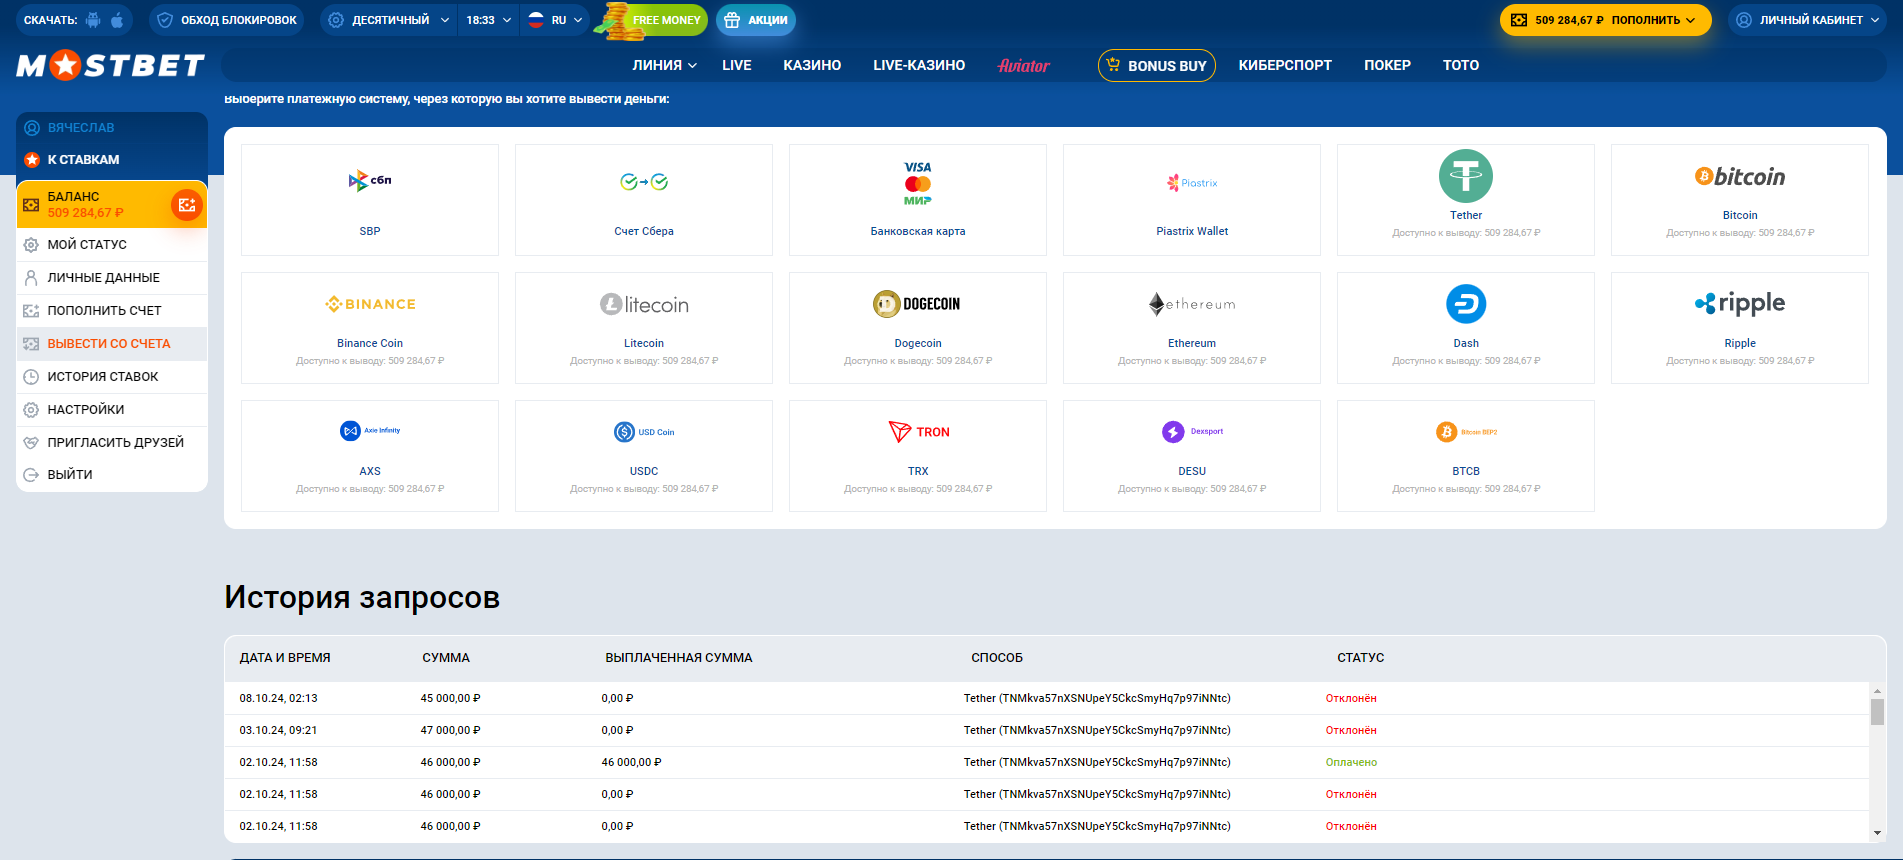1903x860 pixels.
Task: Pick Bitcoin as withdrawal method
Action: click(x=1740, y=200)
